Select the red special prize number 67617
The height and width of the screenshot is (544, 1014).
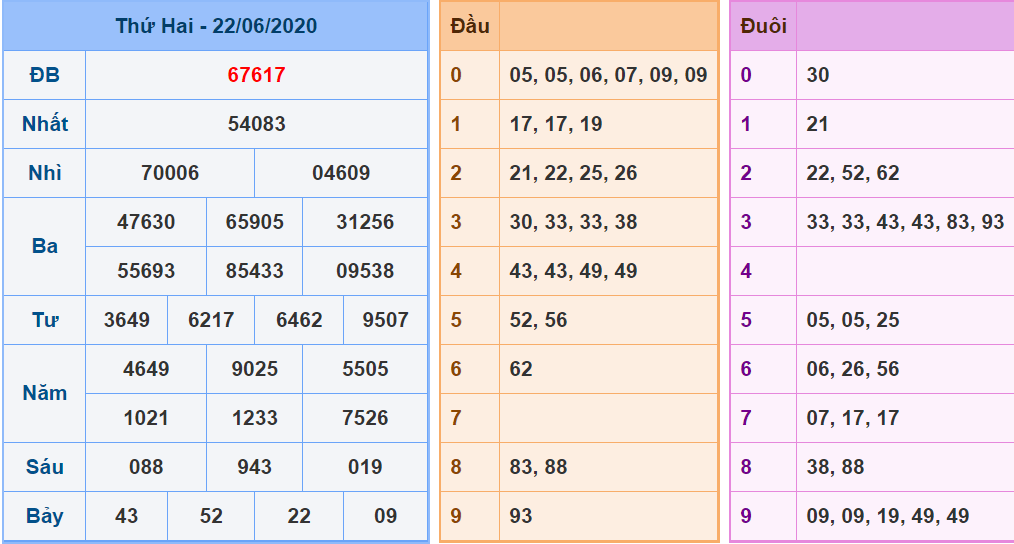tap(256, 75)
